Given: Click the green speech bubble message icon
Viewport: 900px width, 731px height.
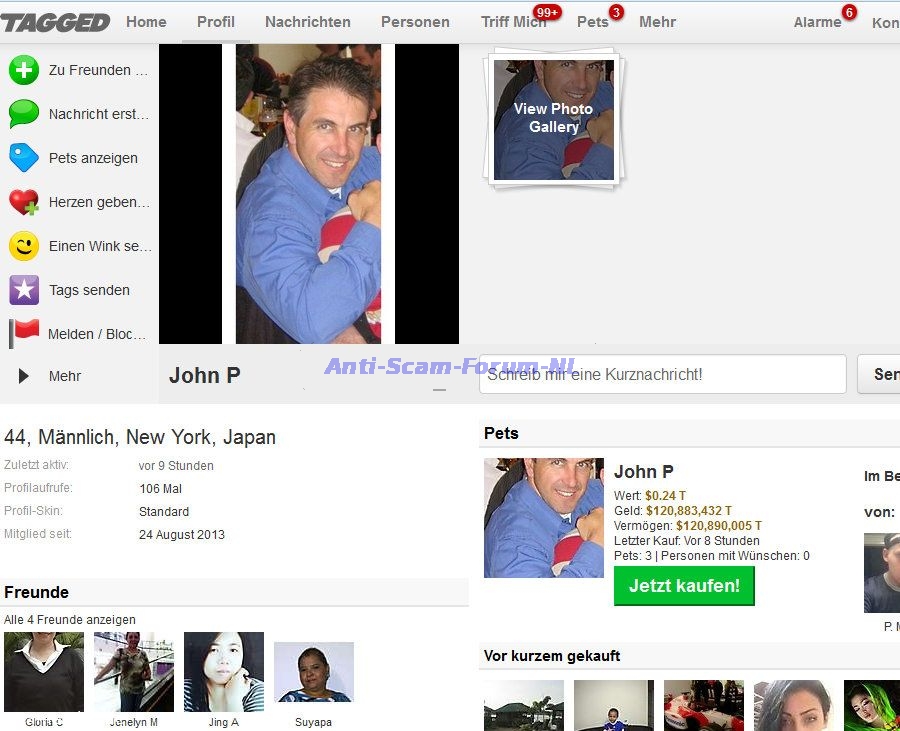Looking at the screenshot, I should click(24, 114).
